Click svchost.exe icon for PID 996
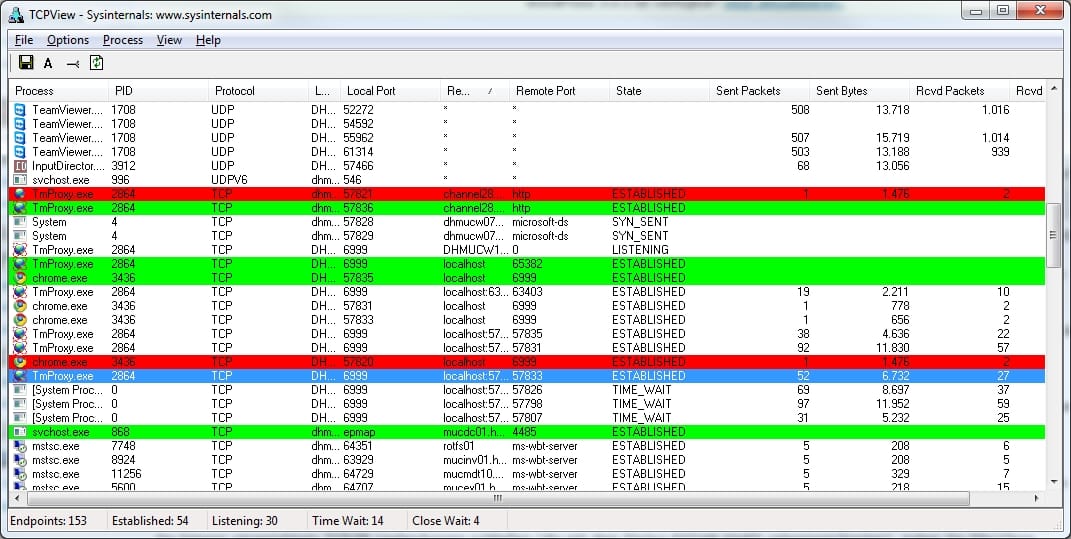Viewport: 1071px width, 539px height. coord(20,180)
